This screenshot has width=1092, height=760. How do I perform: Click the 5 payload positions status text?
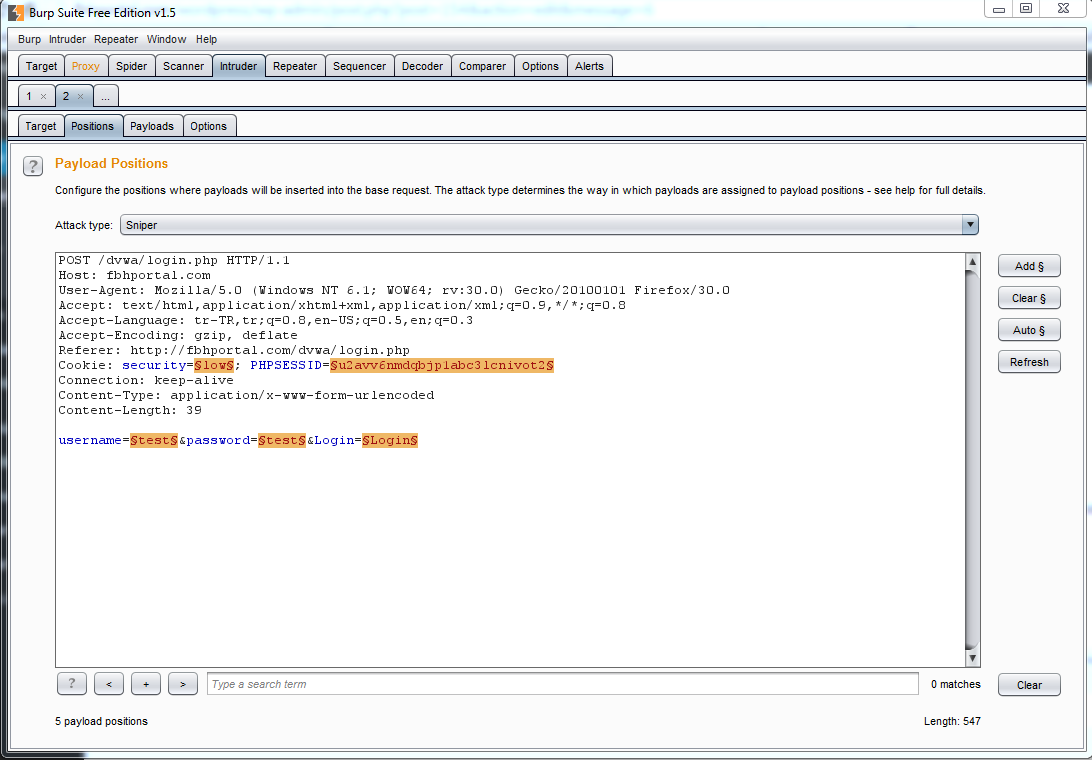click(x=102, y=722)
